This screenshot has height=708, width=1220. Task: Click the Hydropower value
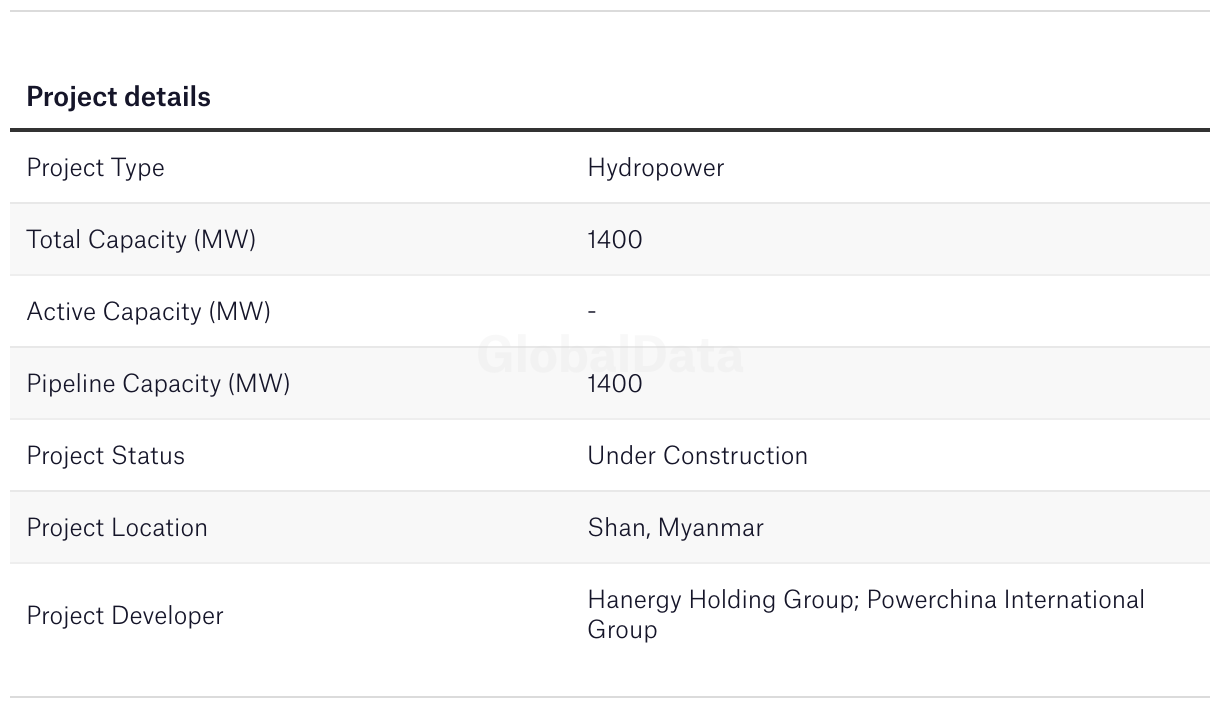[x=655, y=168]
